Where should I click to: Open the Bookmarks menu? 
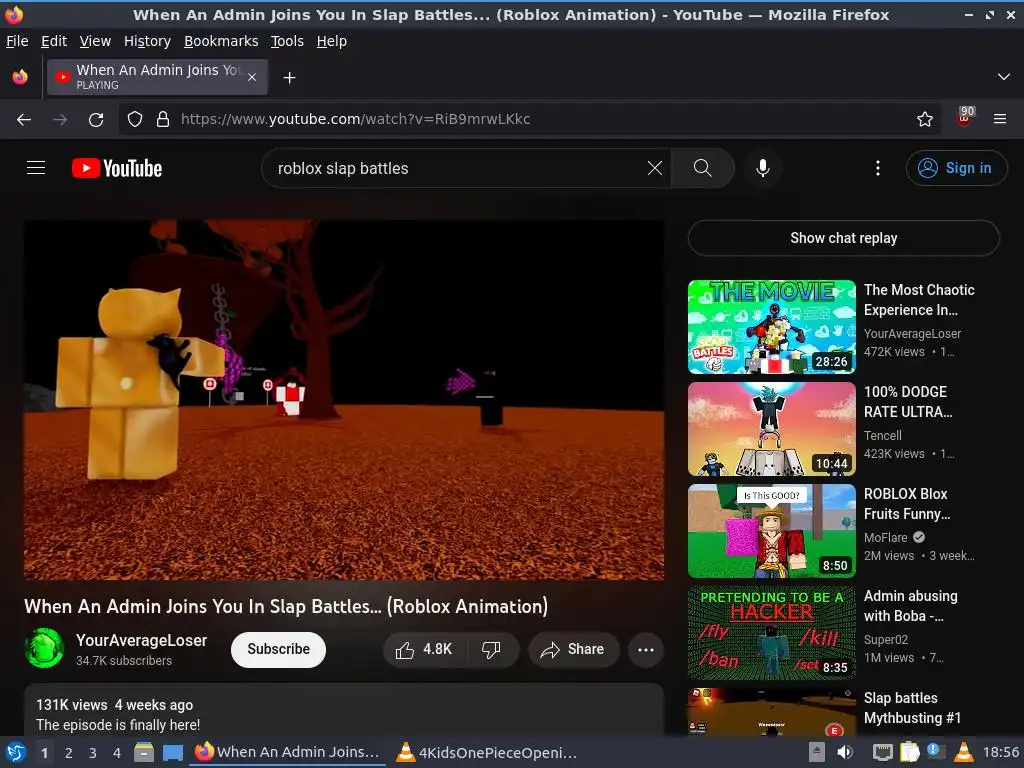coord(221,41)
